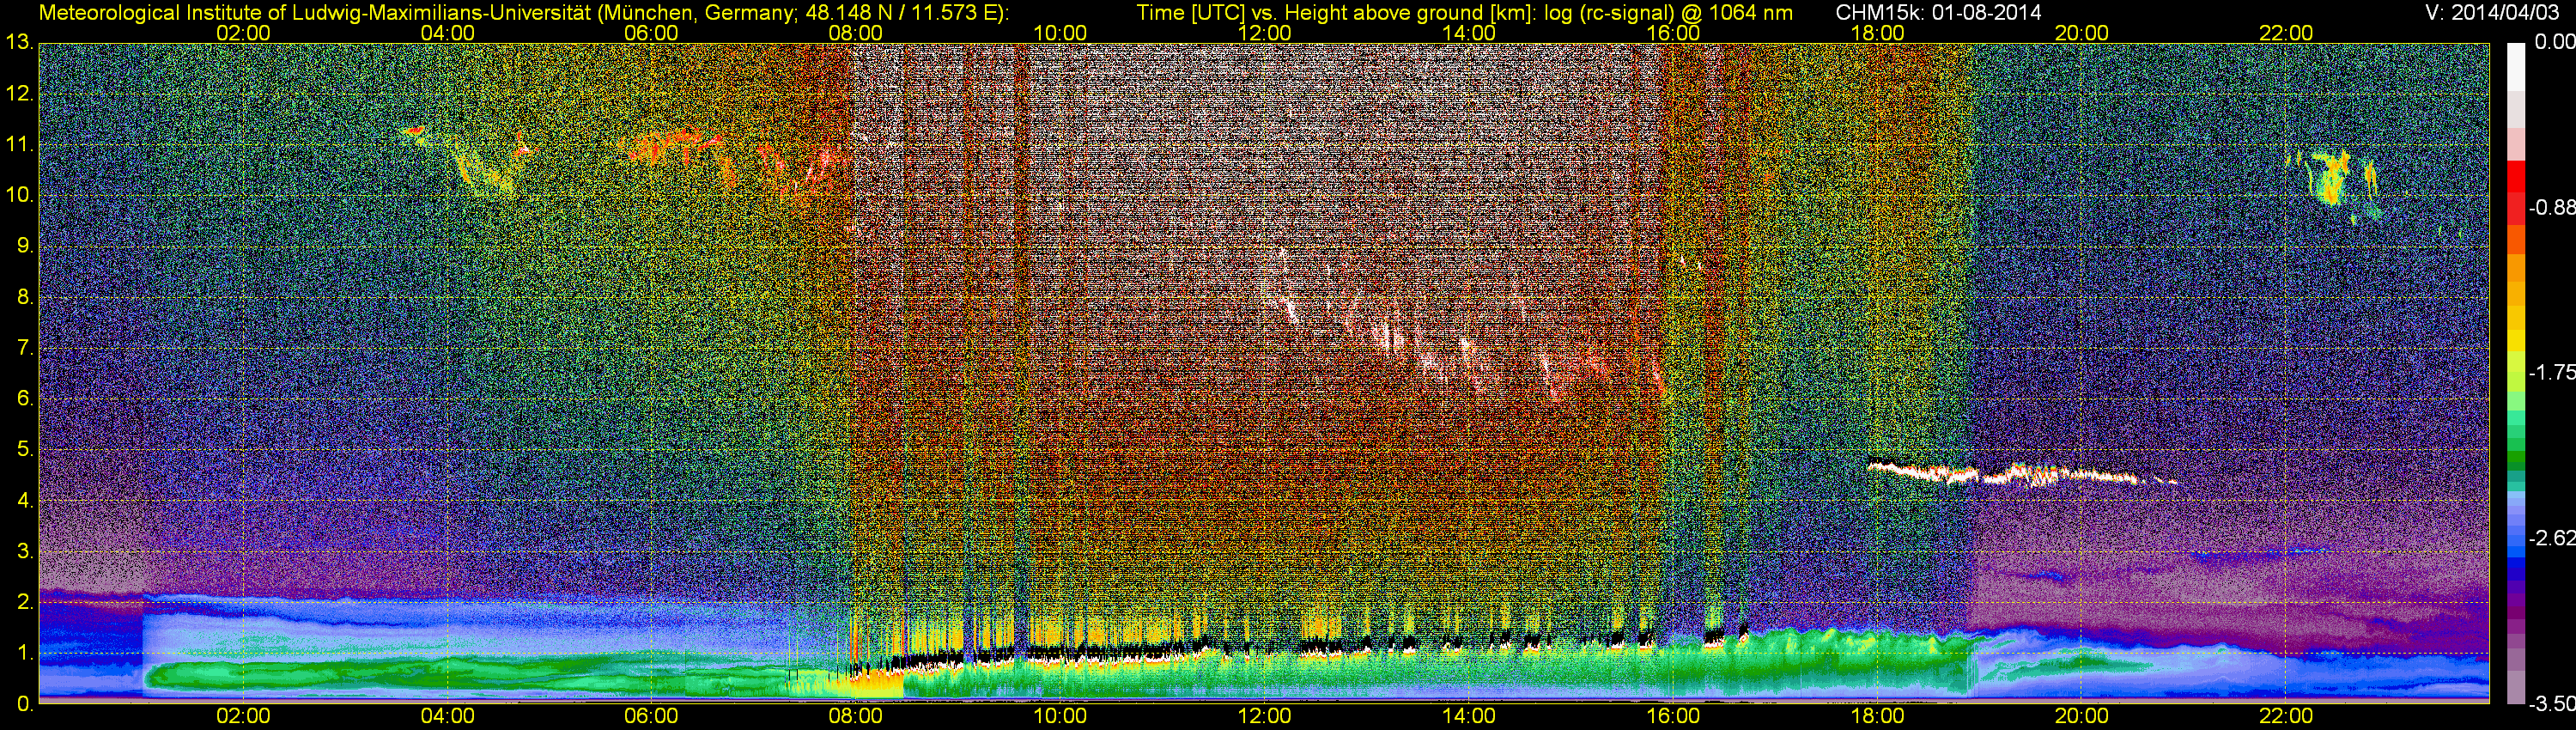Click '06:00' on the bottom time axis
2576x730 pixels.
[x=651, y=716]
